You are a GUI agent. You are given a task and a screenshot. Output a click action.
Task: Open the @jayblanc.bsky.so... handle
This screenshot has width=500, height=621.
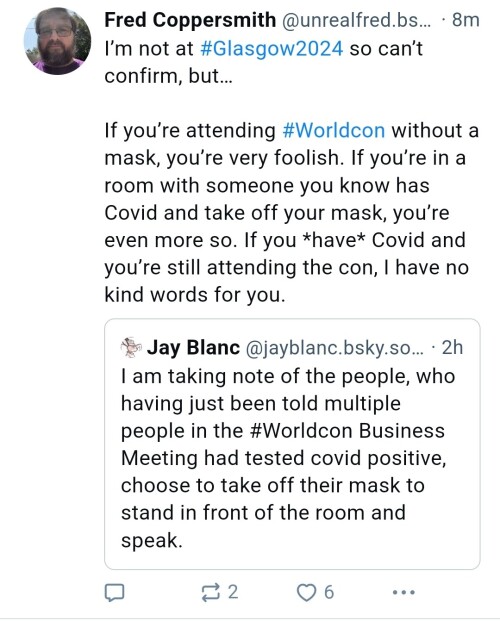334,348
